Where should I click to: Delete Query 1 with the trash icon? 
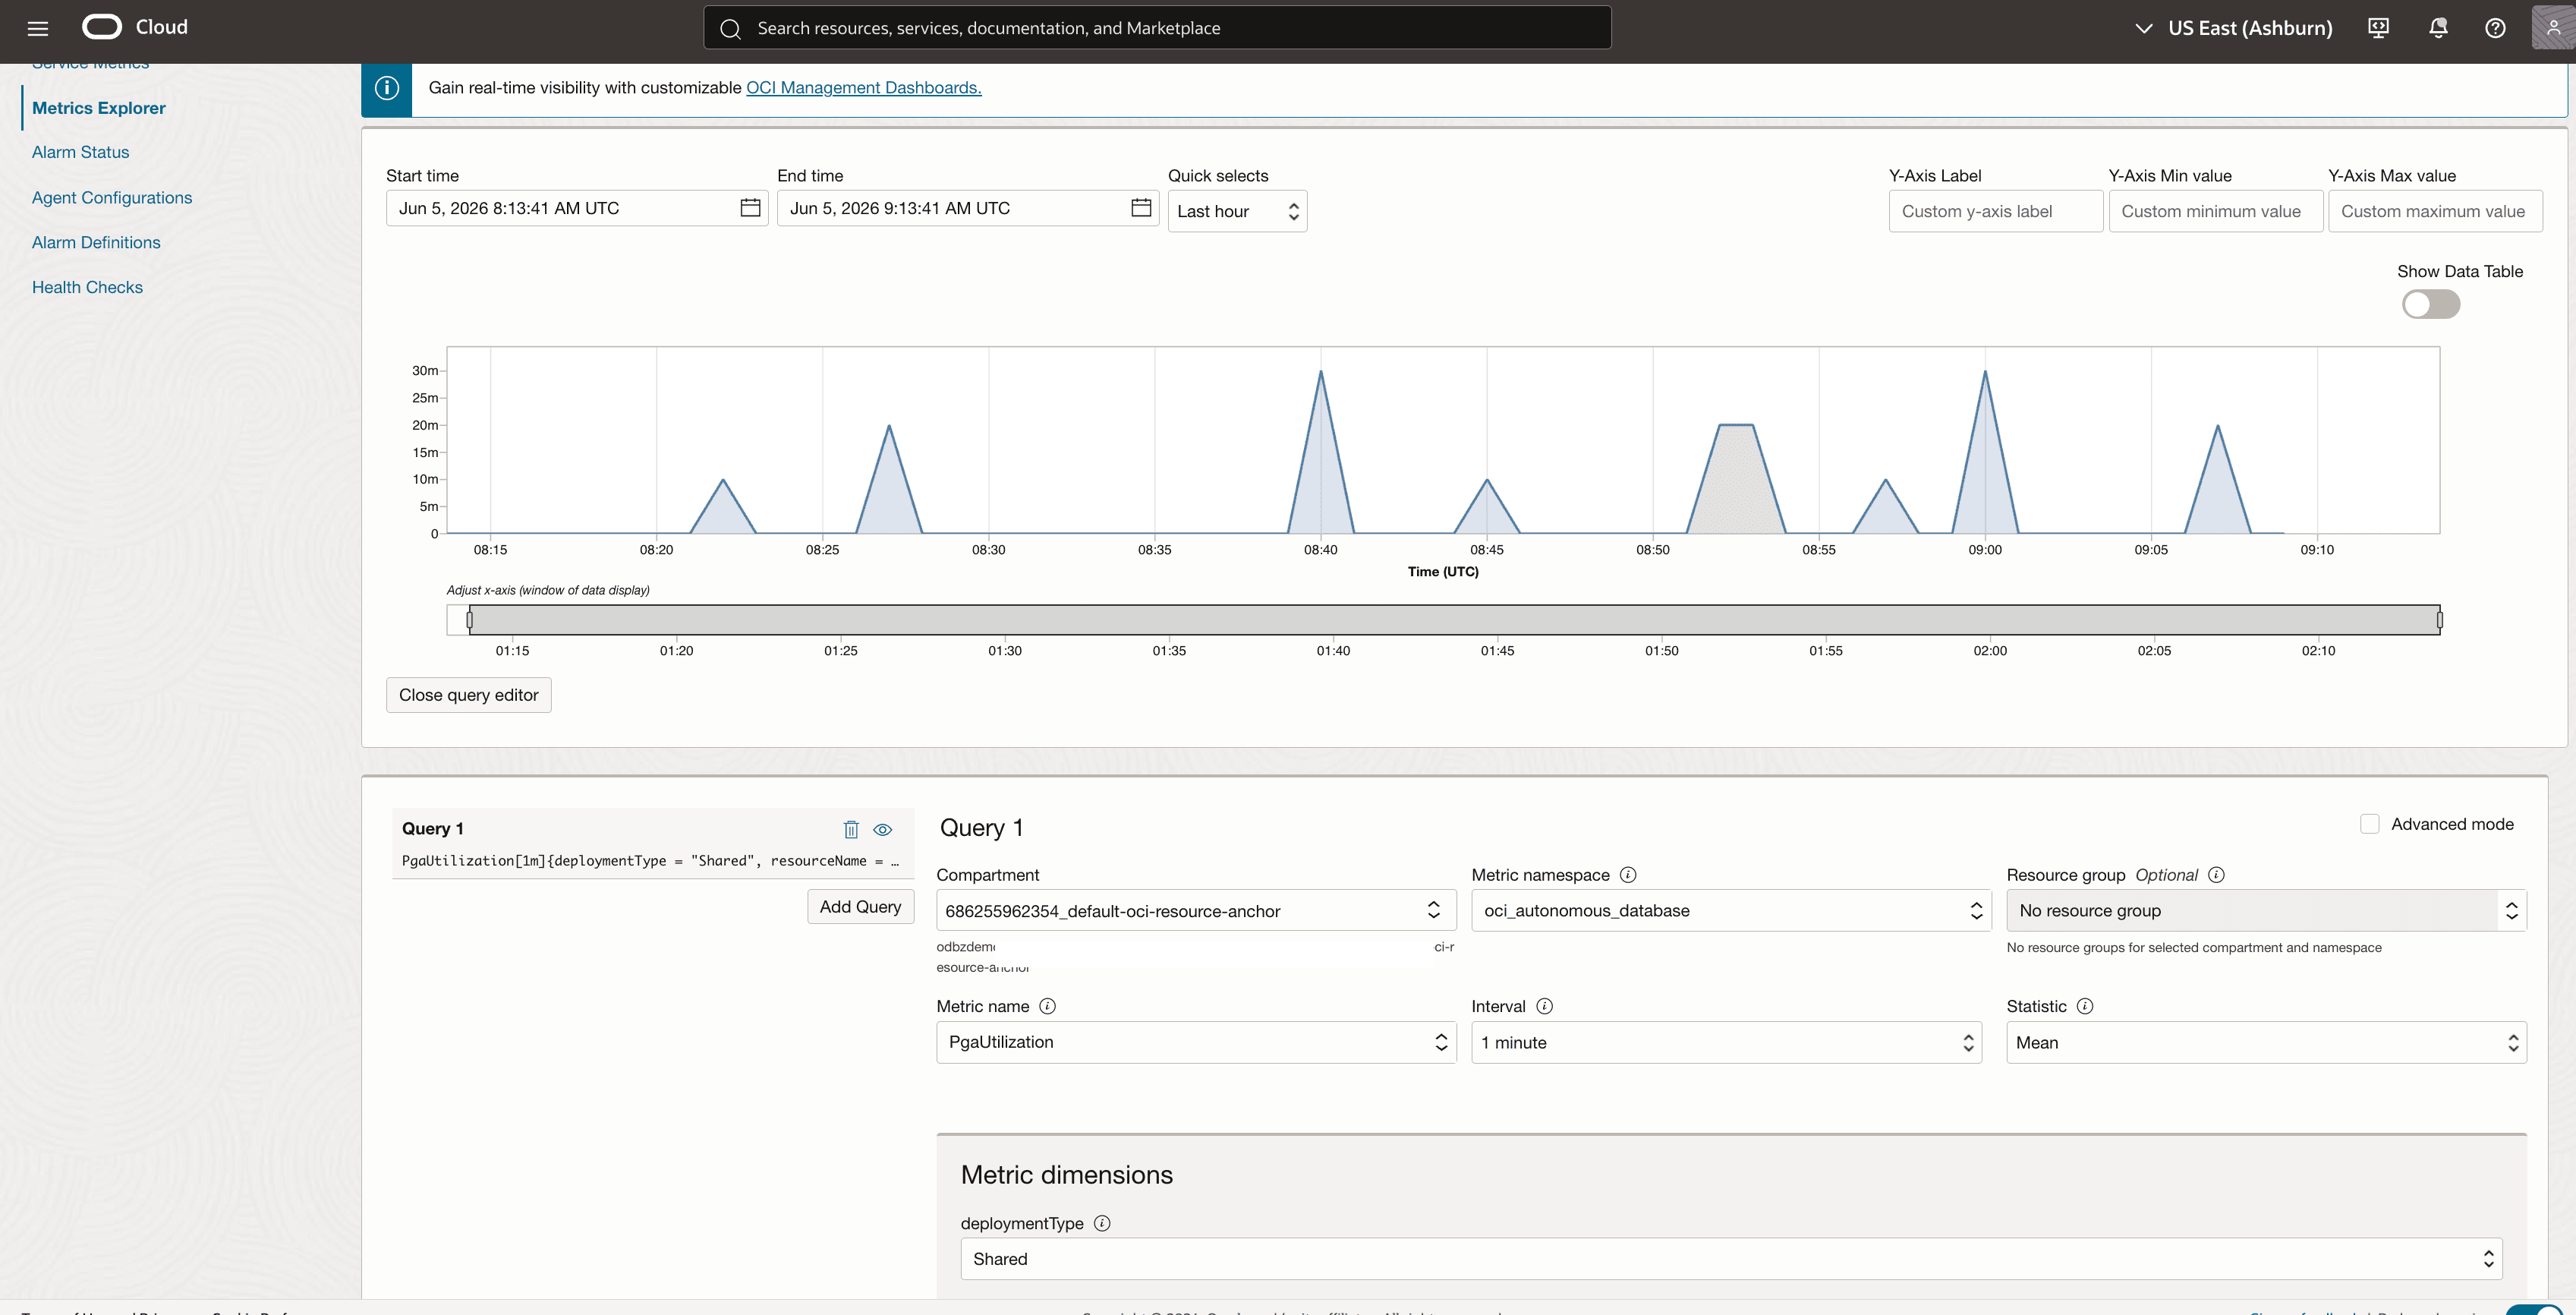(851, 829)
